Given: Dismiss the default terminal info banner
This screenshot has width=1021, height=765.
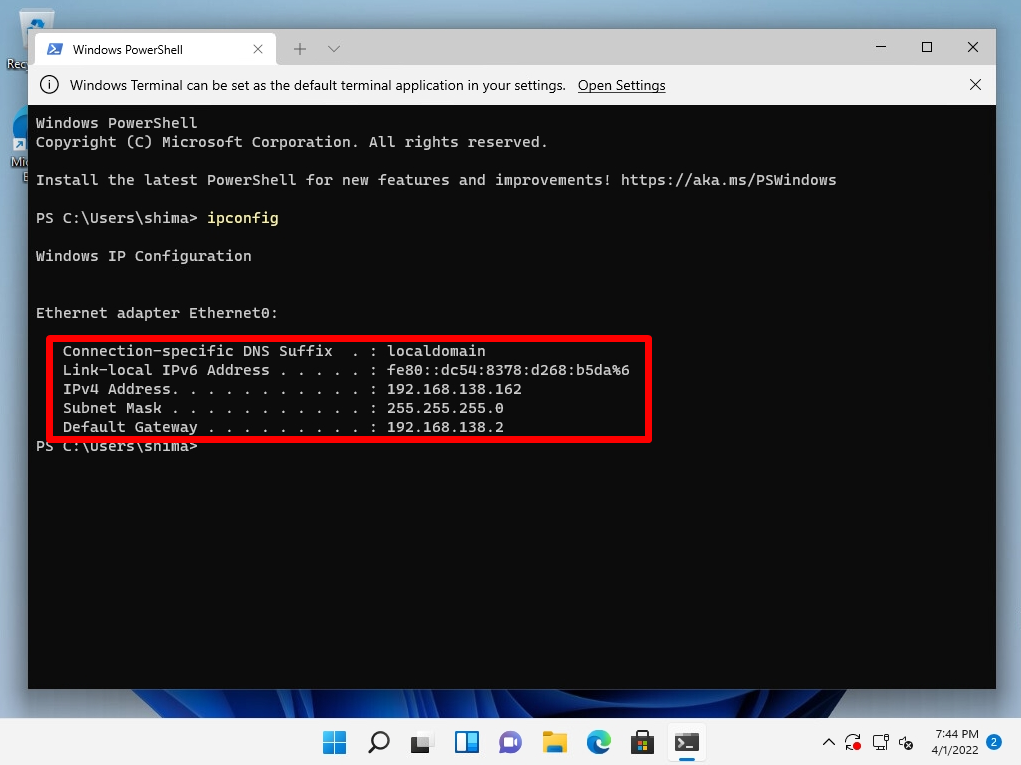Looking at the screenshot, I should (975, 85).
